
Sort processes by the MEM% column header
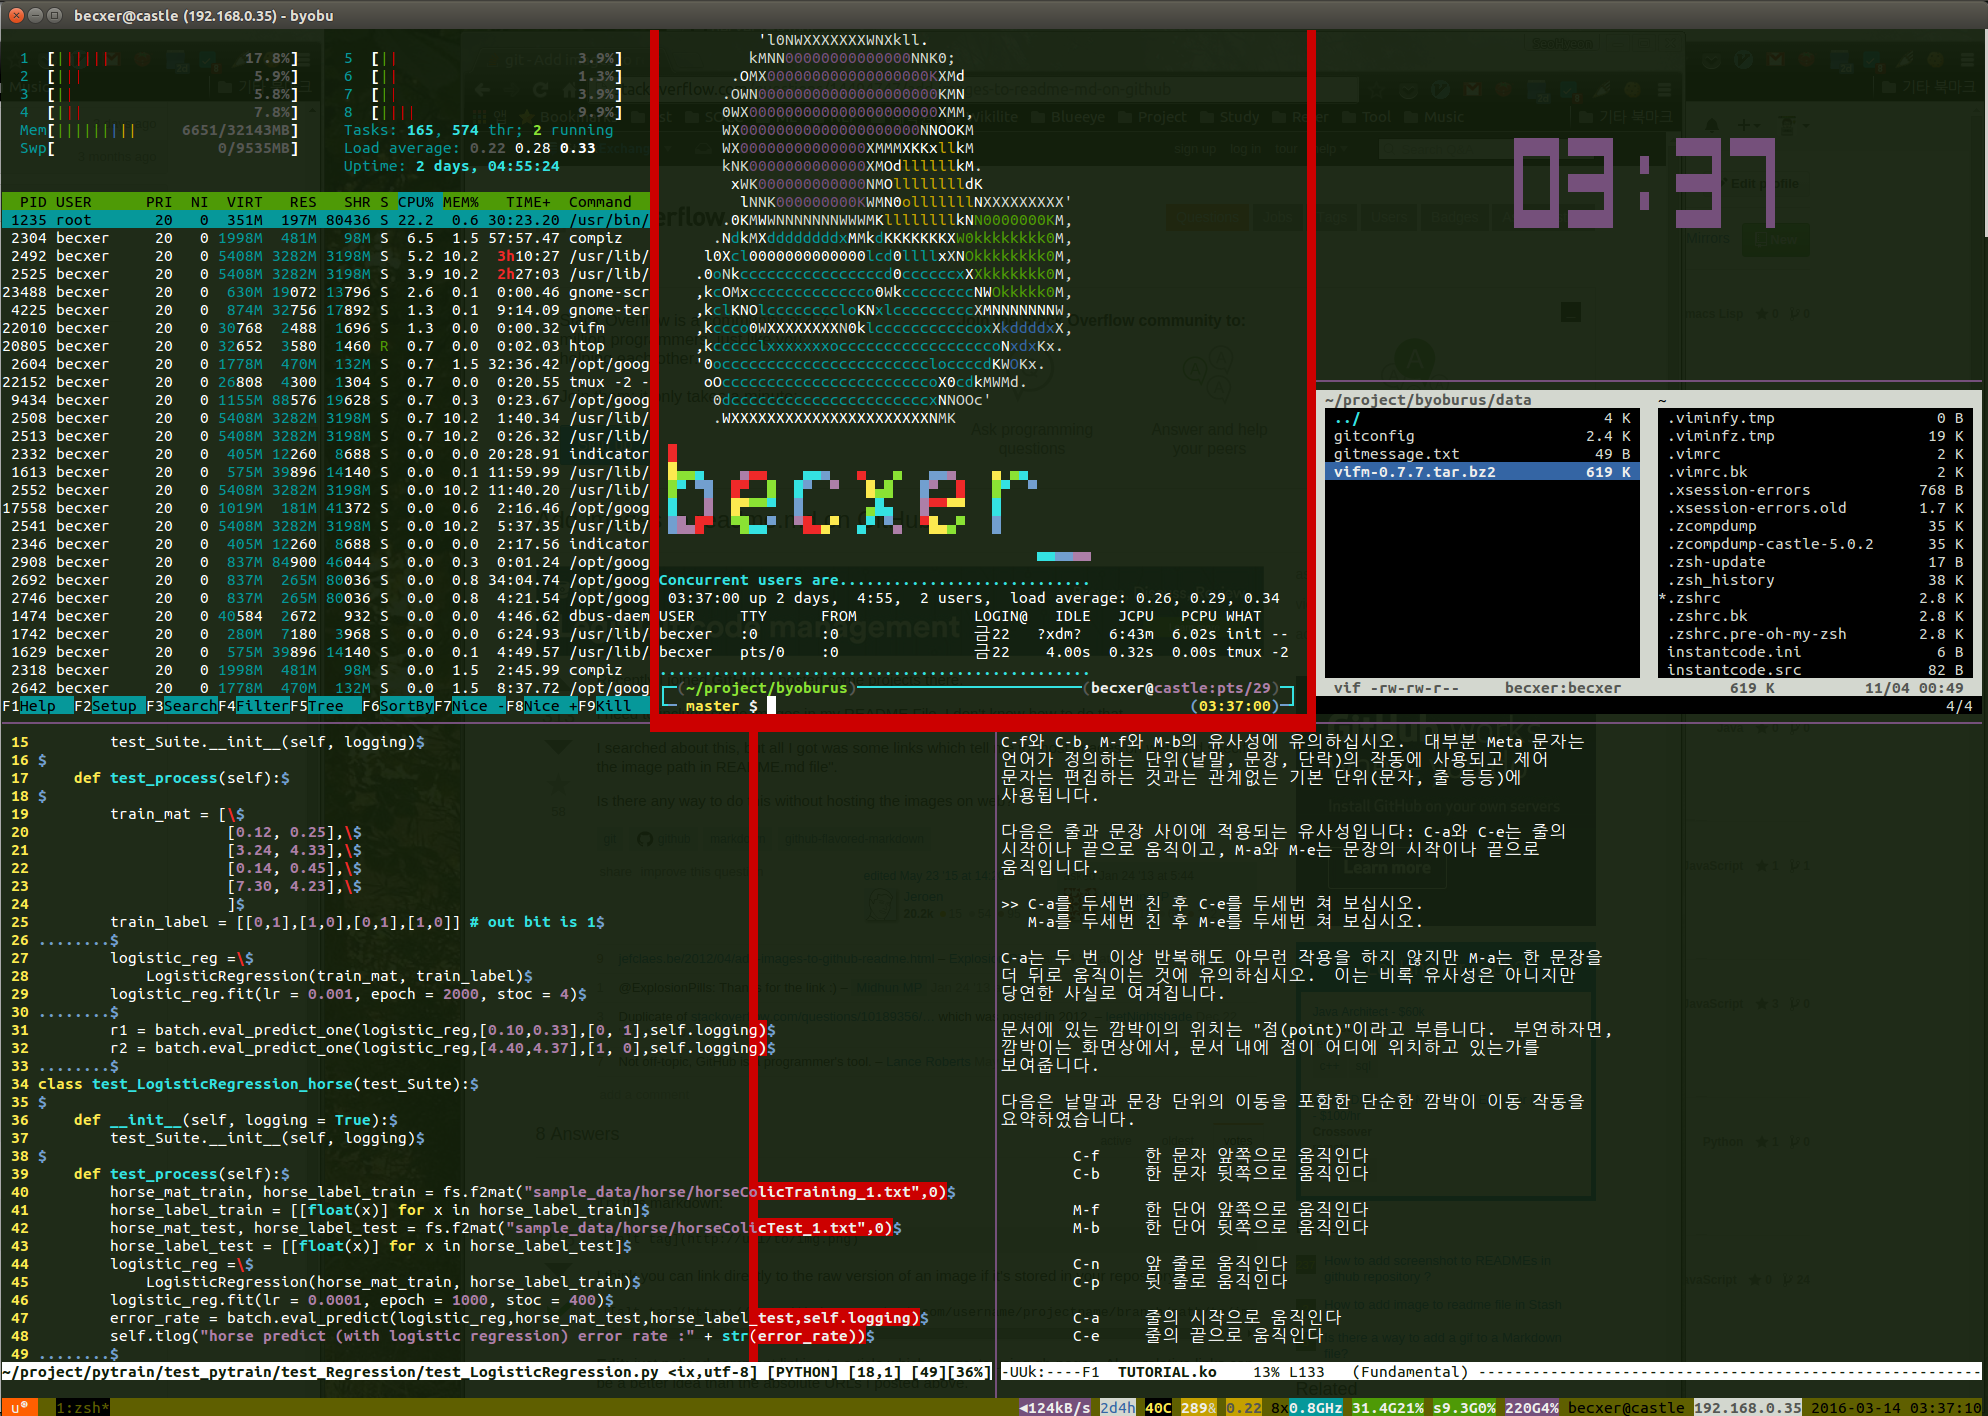tap(461, 202)
